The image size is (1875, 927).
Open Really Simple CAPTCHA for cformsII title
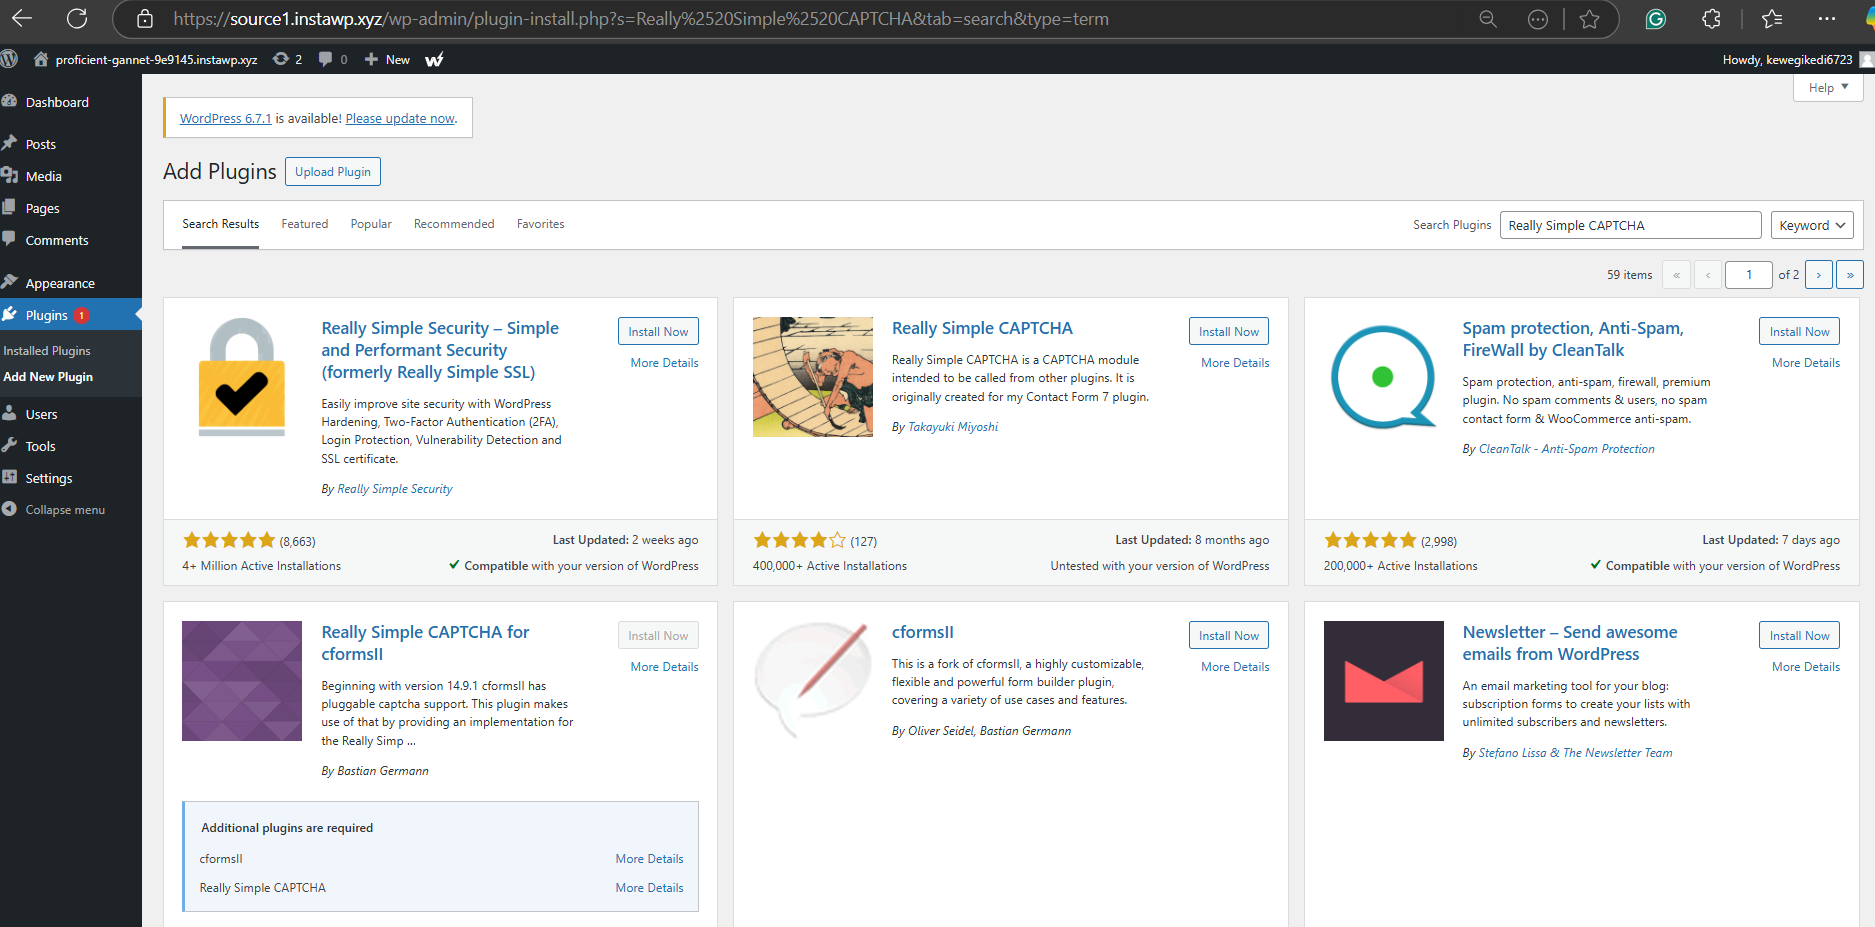(425, 643)
